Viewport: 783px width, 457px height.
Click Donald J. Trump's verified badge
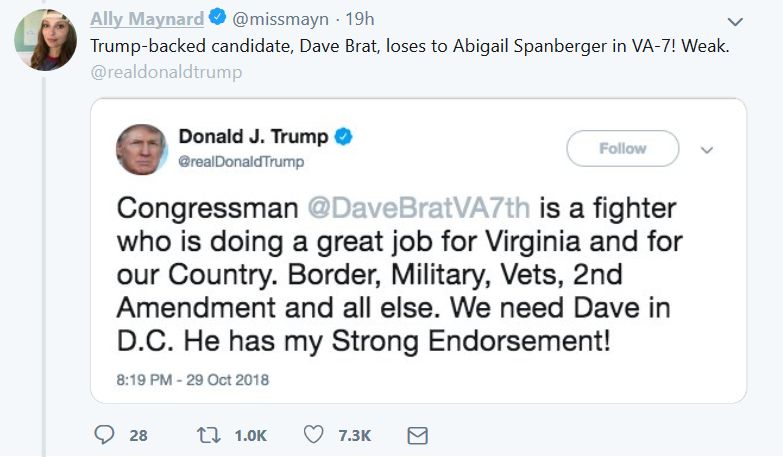click(x=343, y=137)
